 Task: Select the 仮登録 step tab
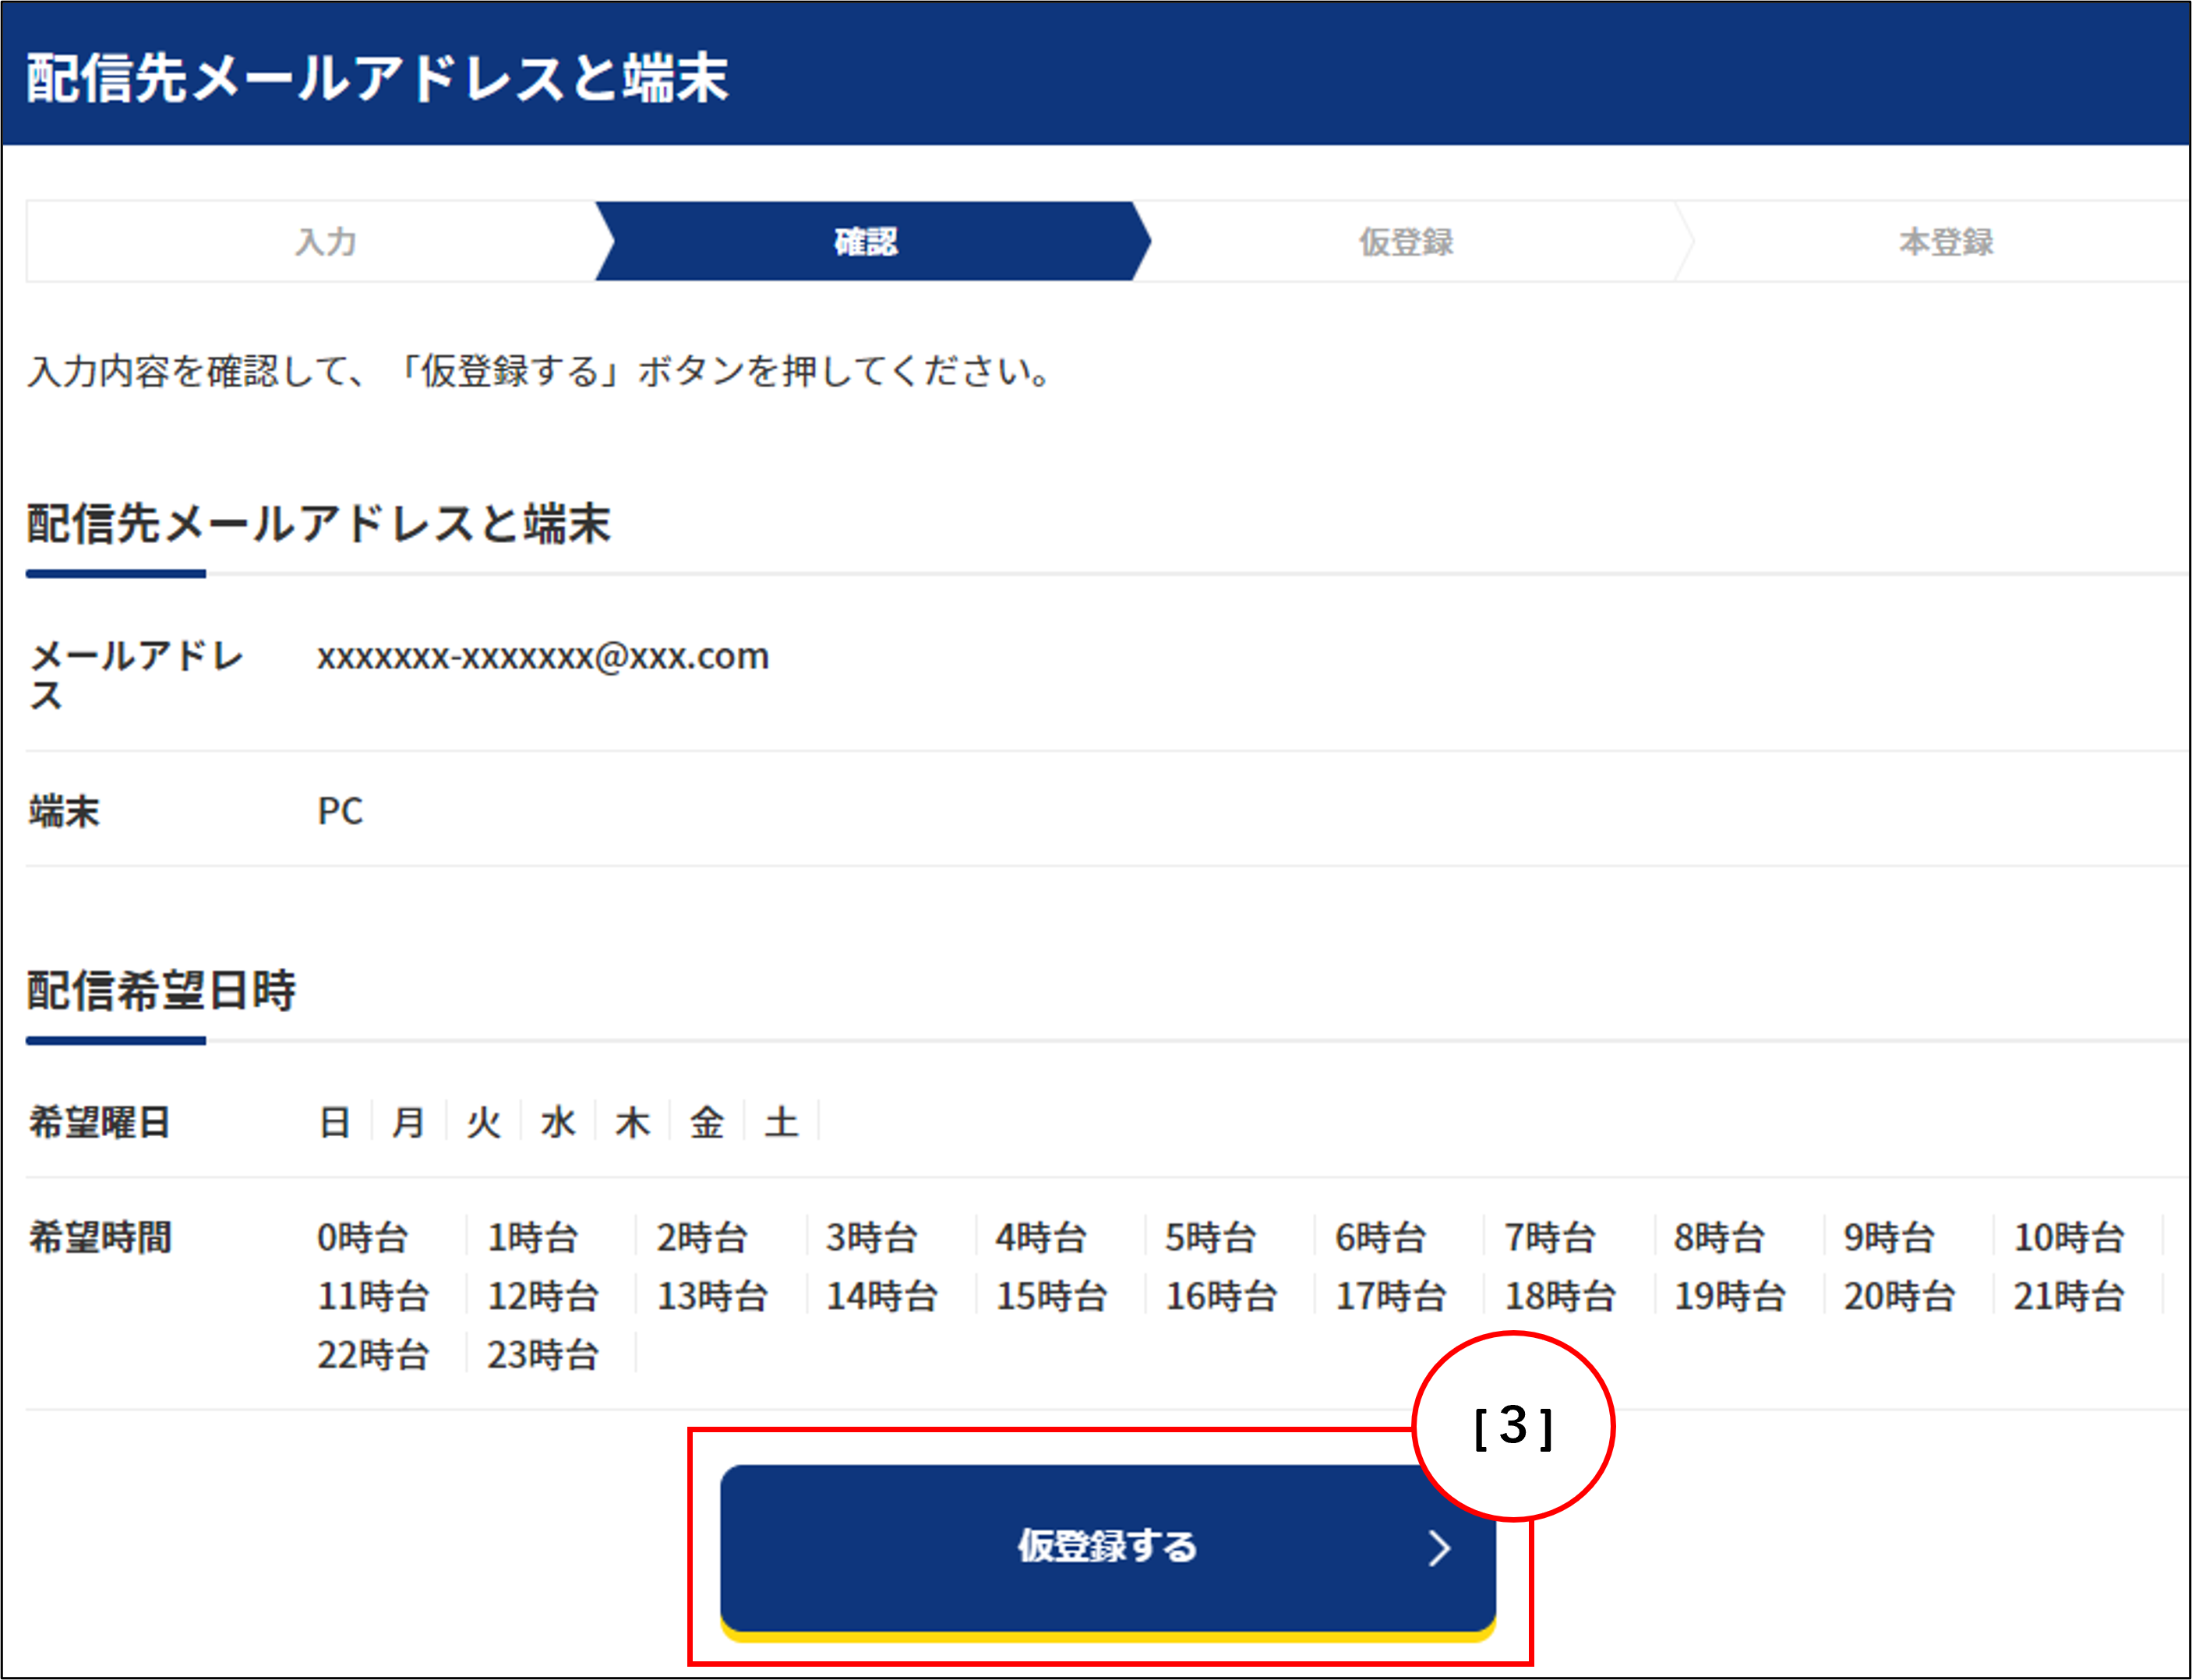pos(1406,242)
